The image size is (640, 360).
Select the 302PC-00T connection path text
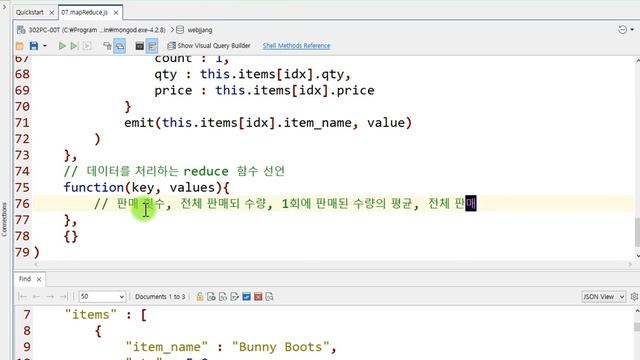[97, 30]
